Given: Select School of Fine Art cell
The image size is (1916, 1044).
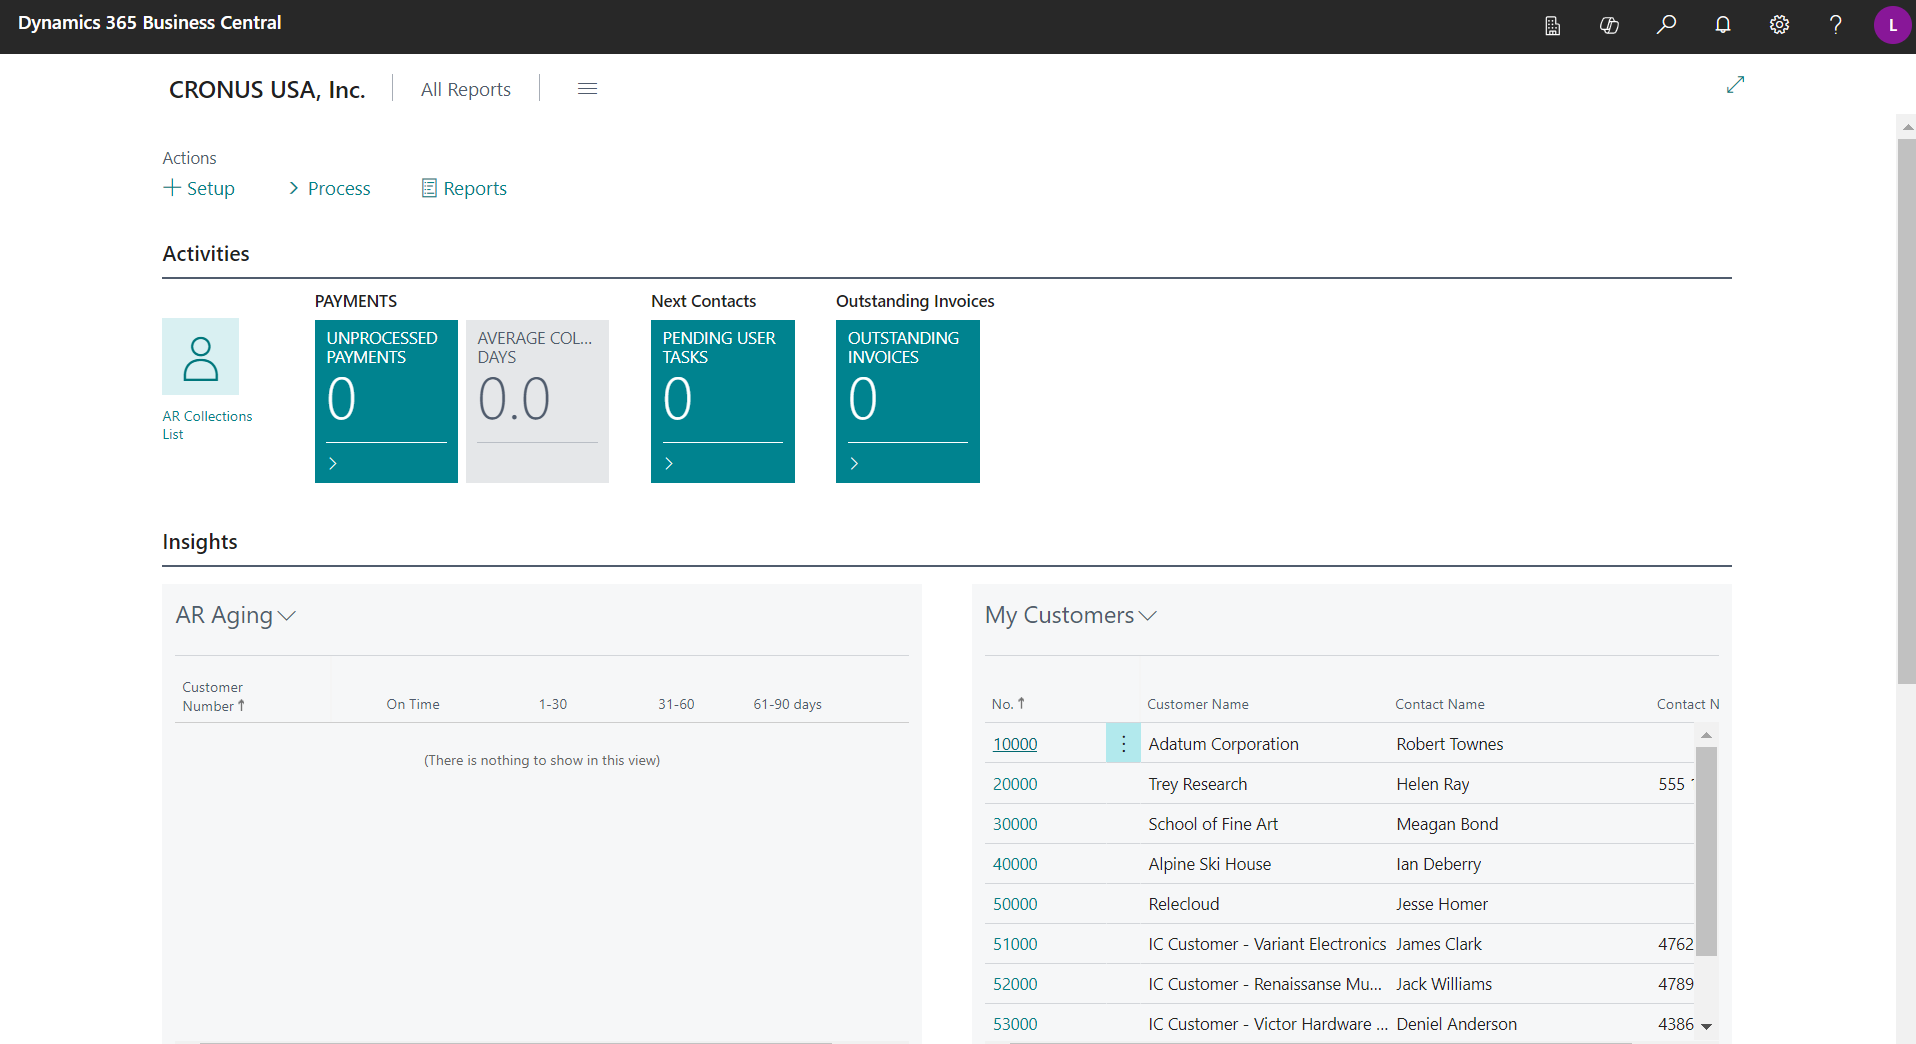Looking at the screenshot, I should [1213, 824].
